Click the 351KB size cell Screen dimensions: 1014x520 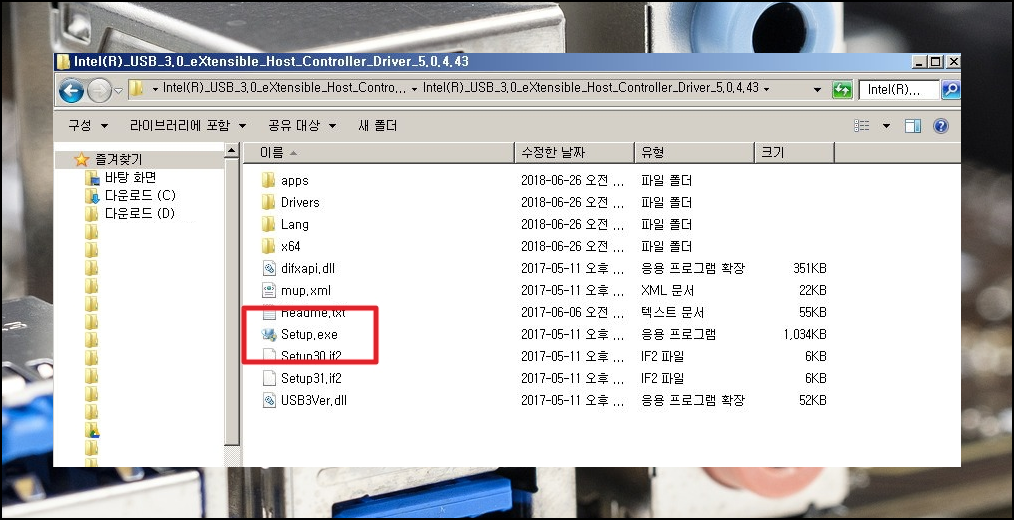810,268
